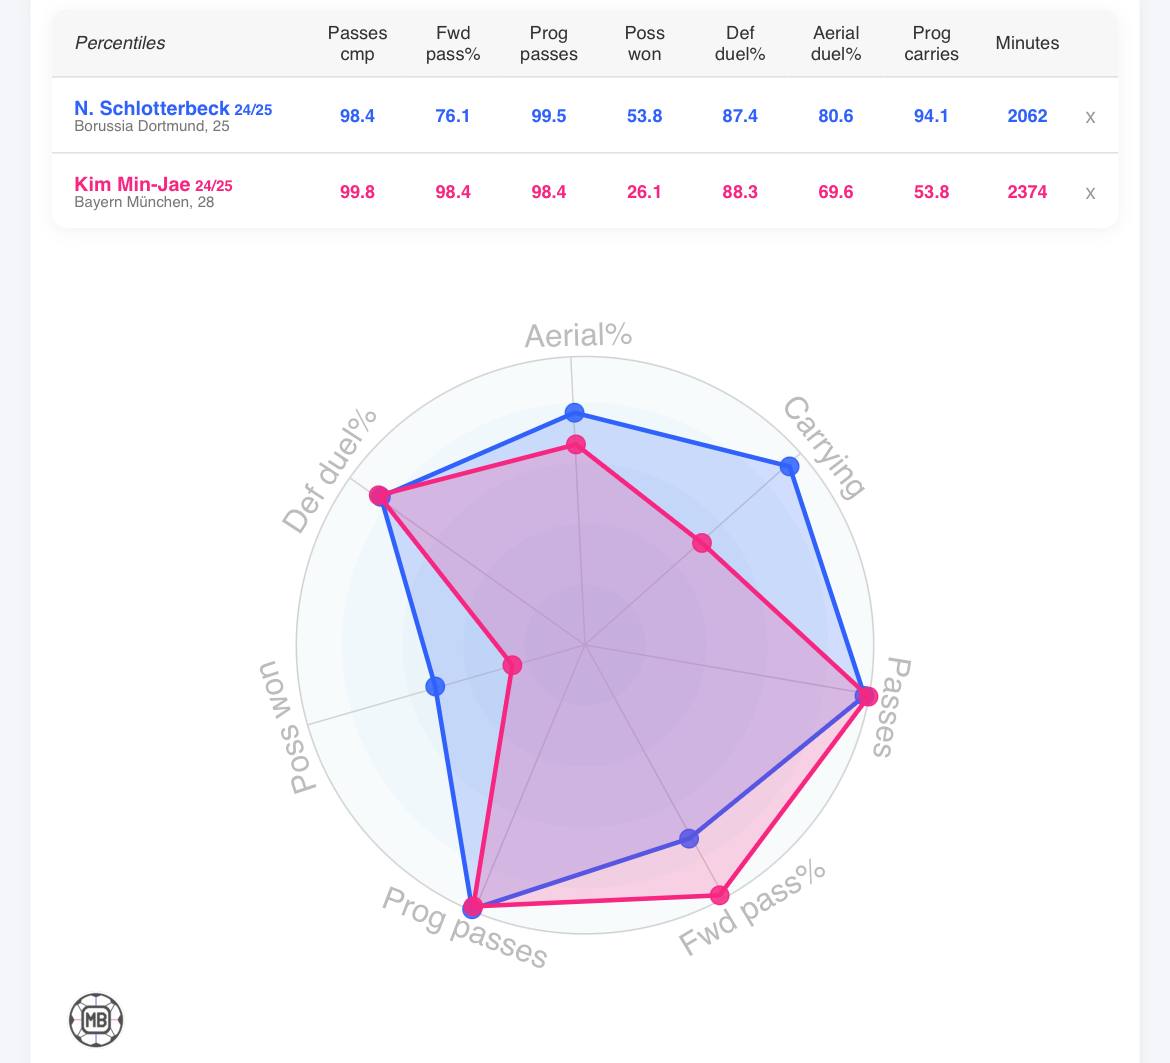
Task: Click Kim Min-Jae's pink Fwd pass% point
Action: [720, 895]
